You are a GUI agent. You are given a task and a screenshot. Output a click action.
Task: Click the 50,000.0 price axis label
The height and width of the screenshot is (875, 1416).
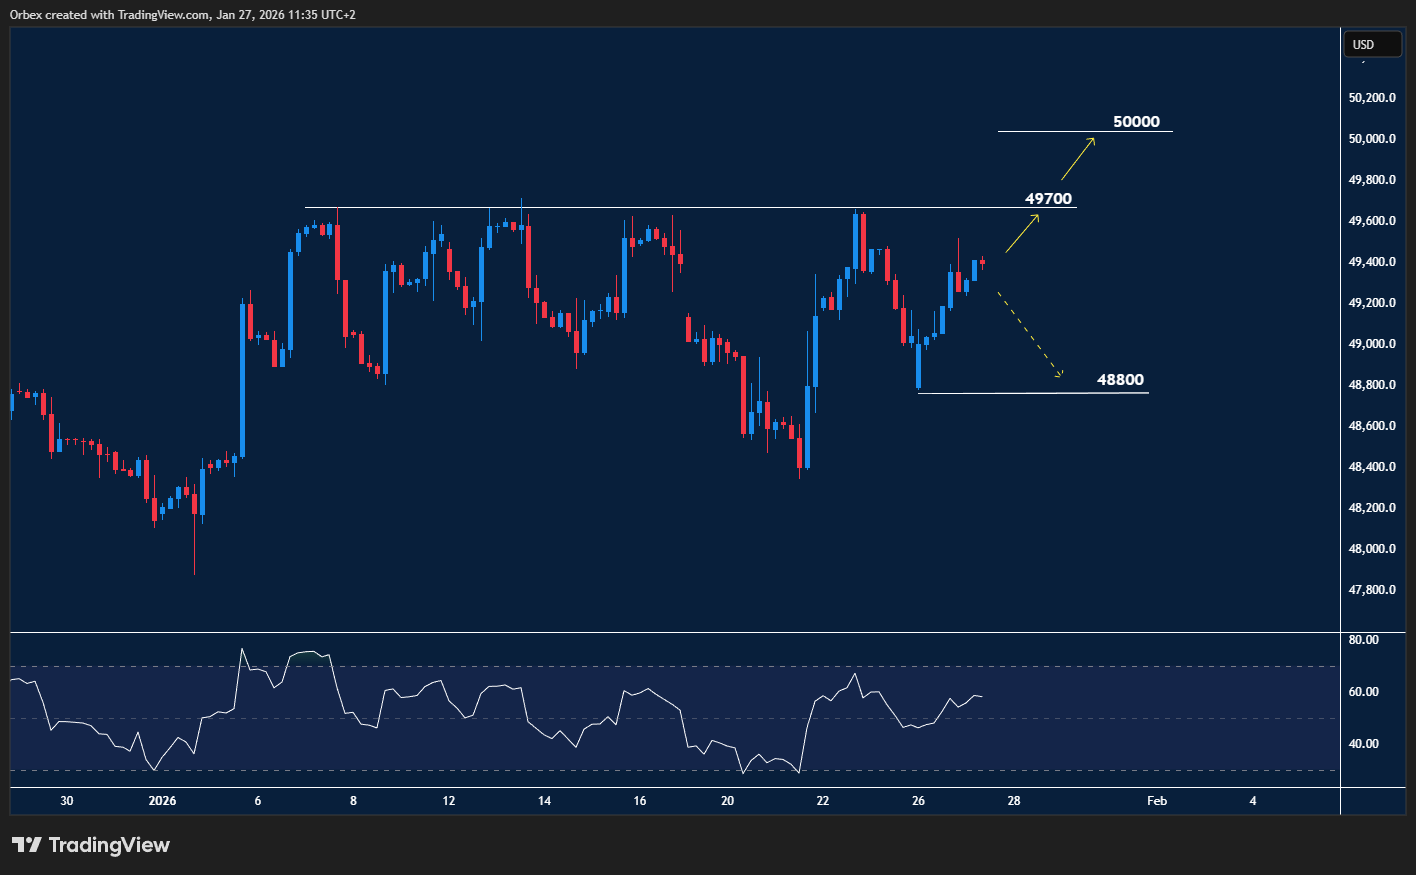coord(1371,139)
